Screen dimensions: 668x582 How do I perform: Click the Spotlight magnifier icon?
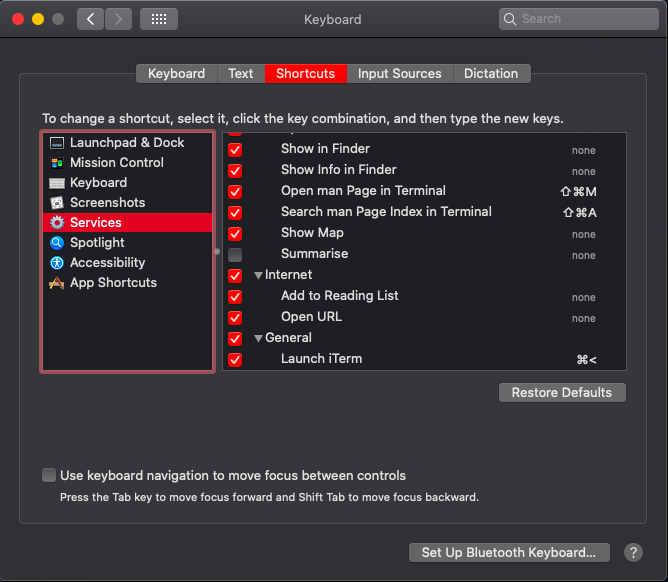pyautogui.click(x=57, y=243)
